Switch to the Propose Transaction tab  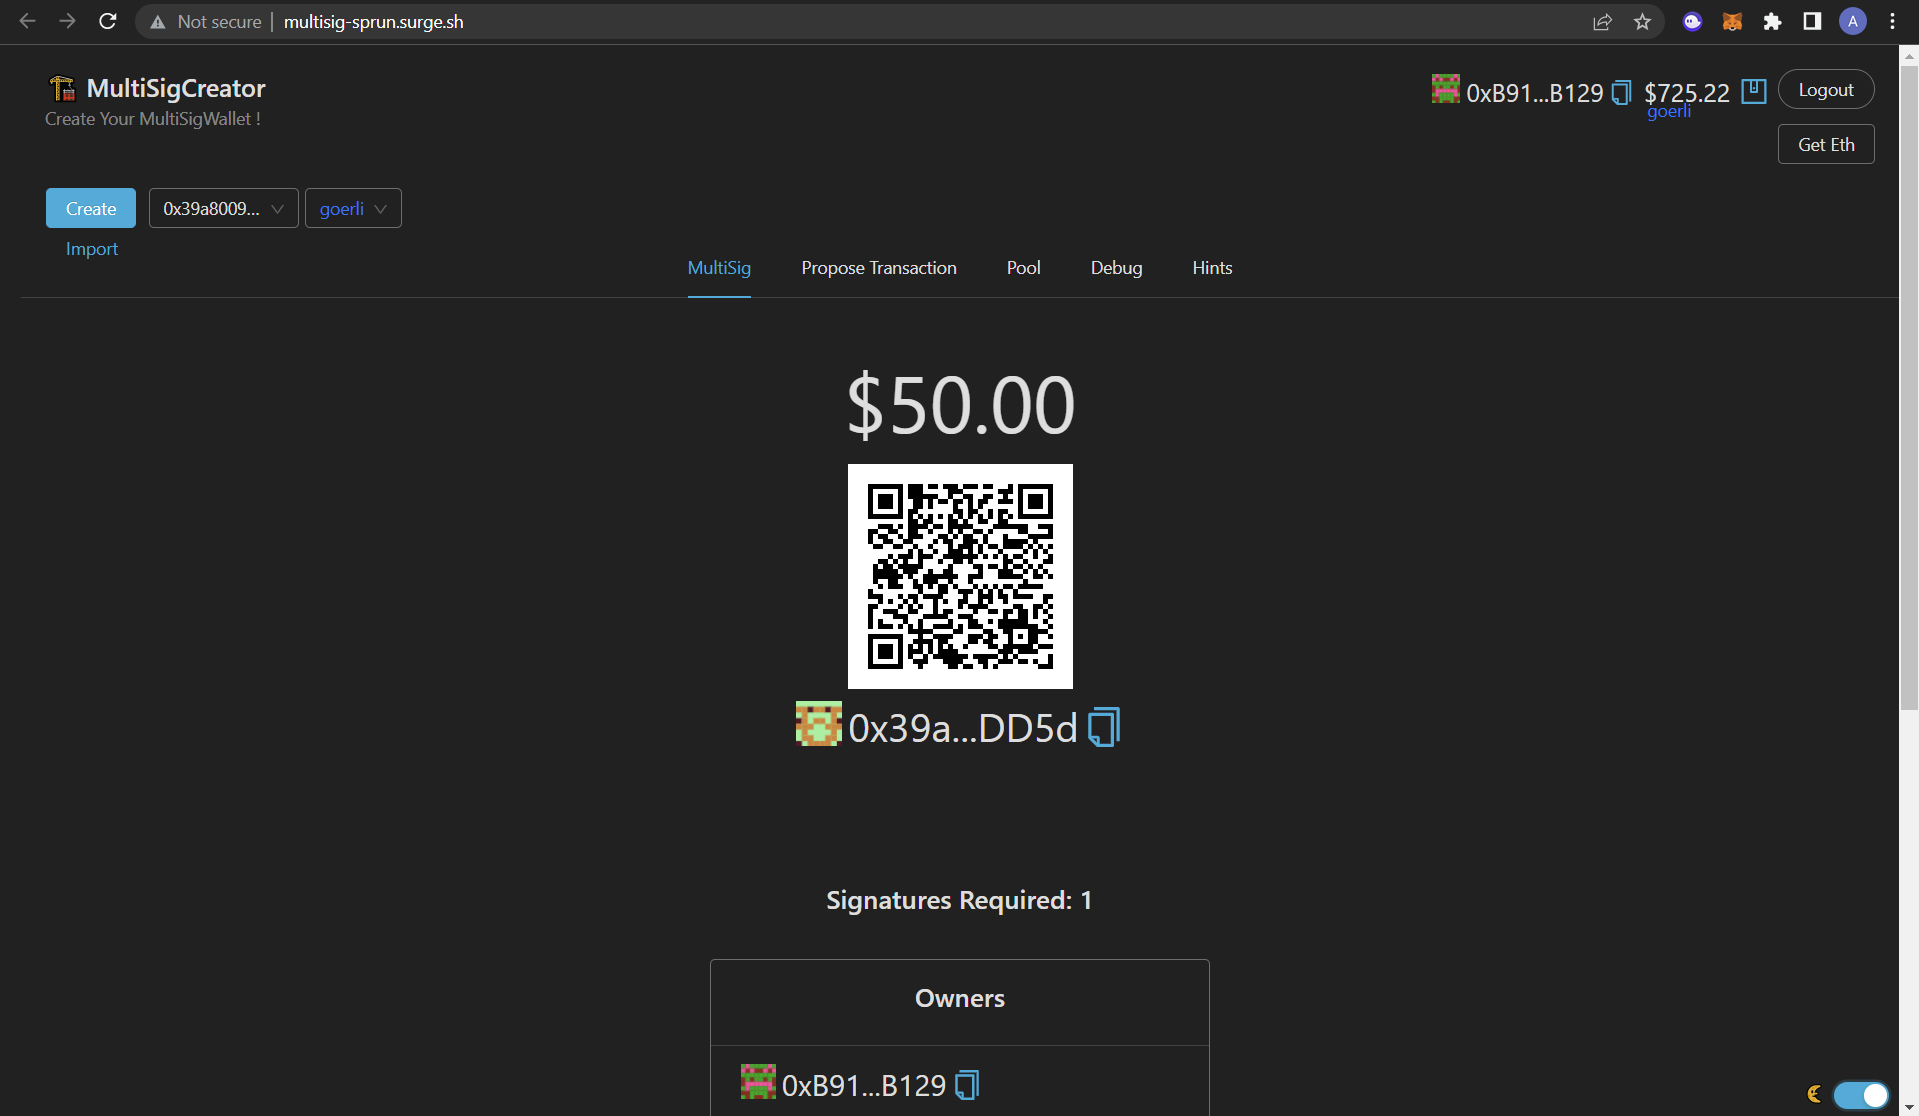click(879, 267)
